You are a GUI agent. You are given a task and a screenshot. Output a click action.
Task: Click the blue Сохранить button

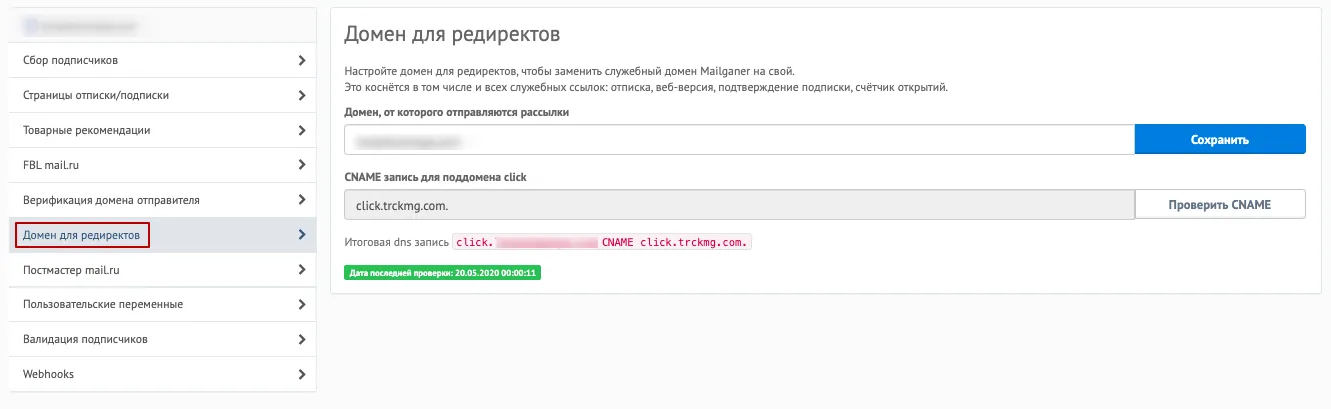click(x=1220, y=139)
